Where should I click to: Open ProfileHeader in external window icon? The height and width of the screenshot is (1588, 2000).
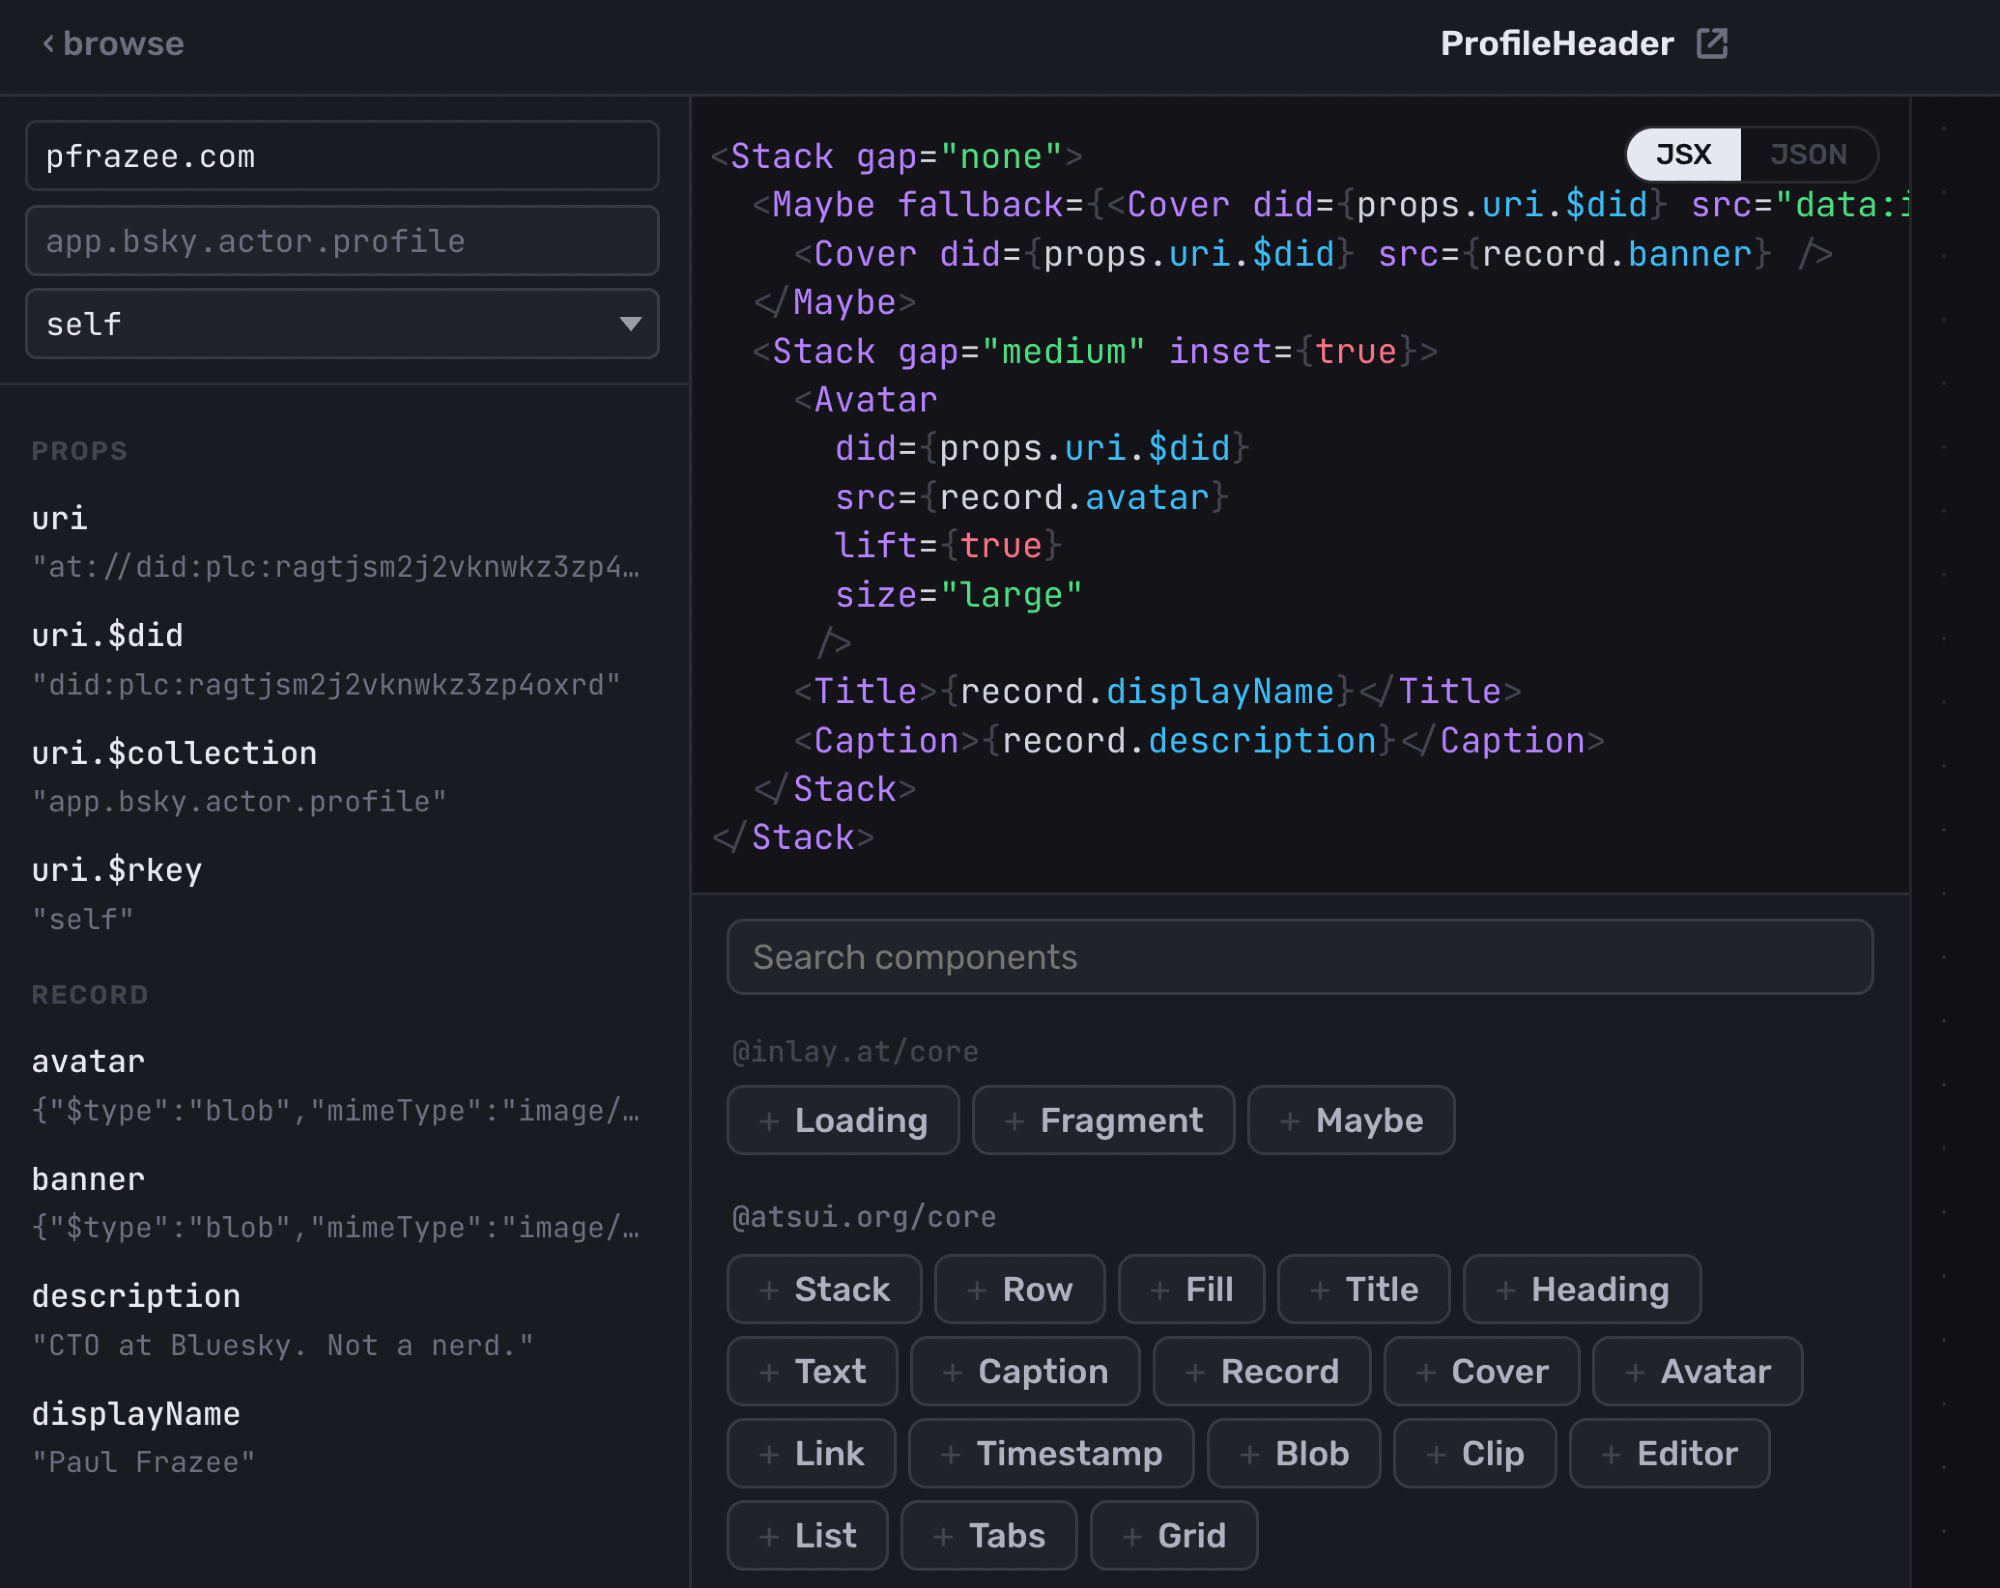(1712, 43)
